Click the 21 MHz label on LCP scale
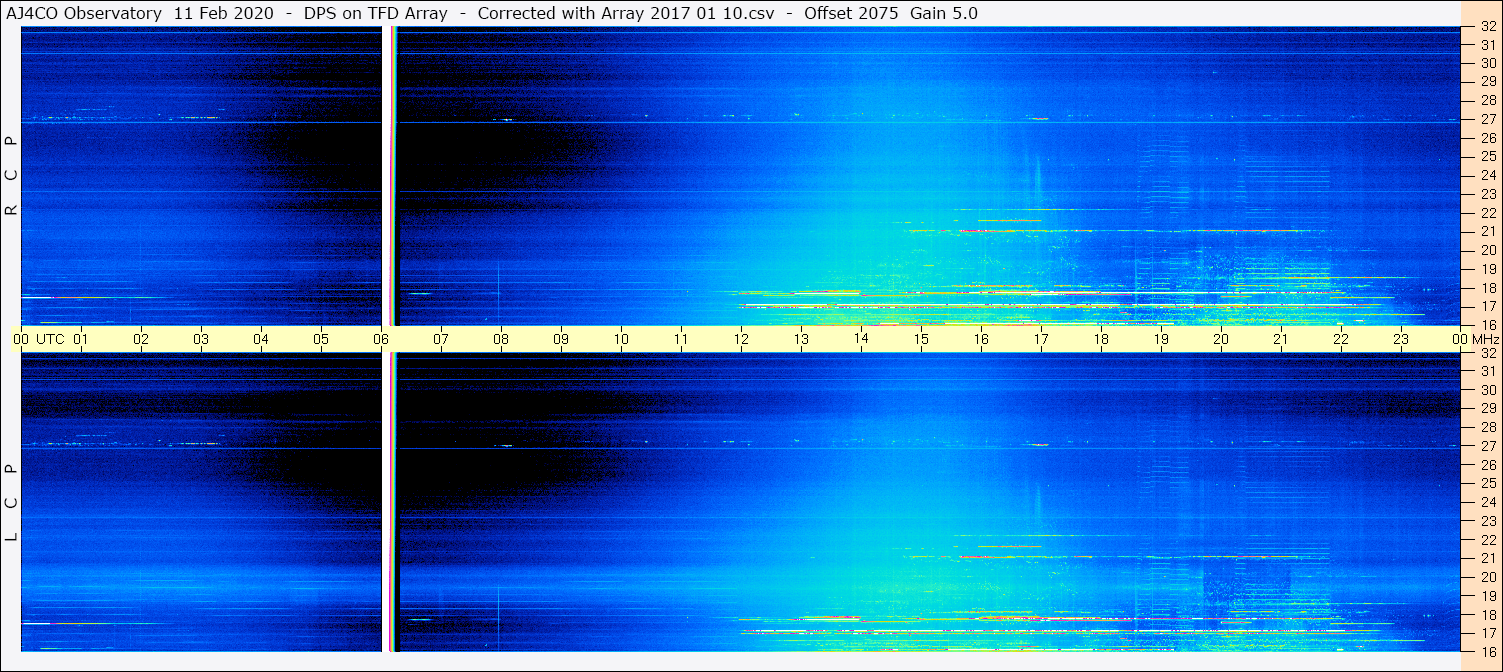The height and width of the screenshot is (672, 1503). (1487, 558)
